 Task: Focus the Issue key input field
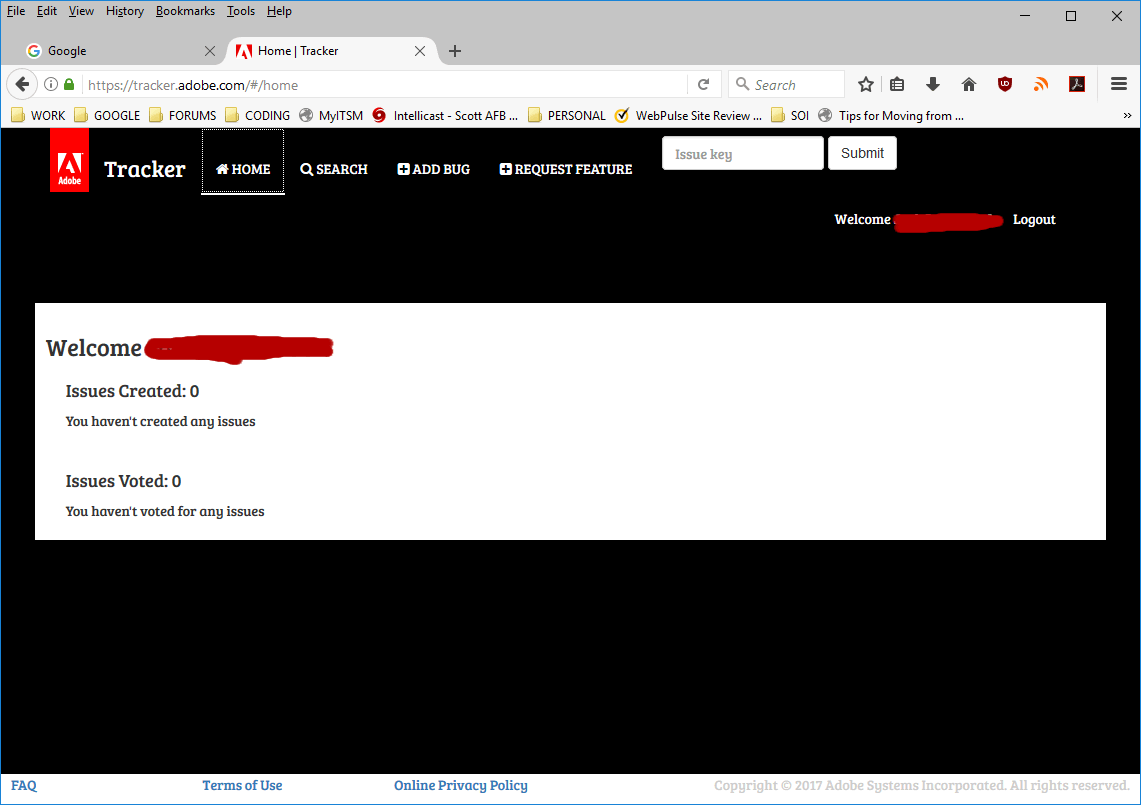coord(742,154)
